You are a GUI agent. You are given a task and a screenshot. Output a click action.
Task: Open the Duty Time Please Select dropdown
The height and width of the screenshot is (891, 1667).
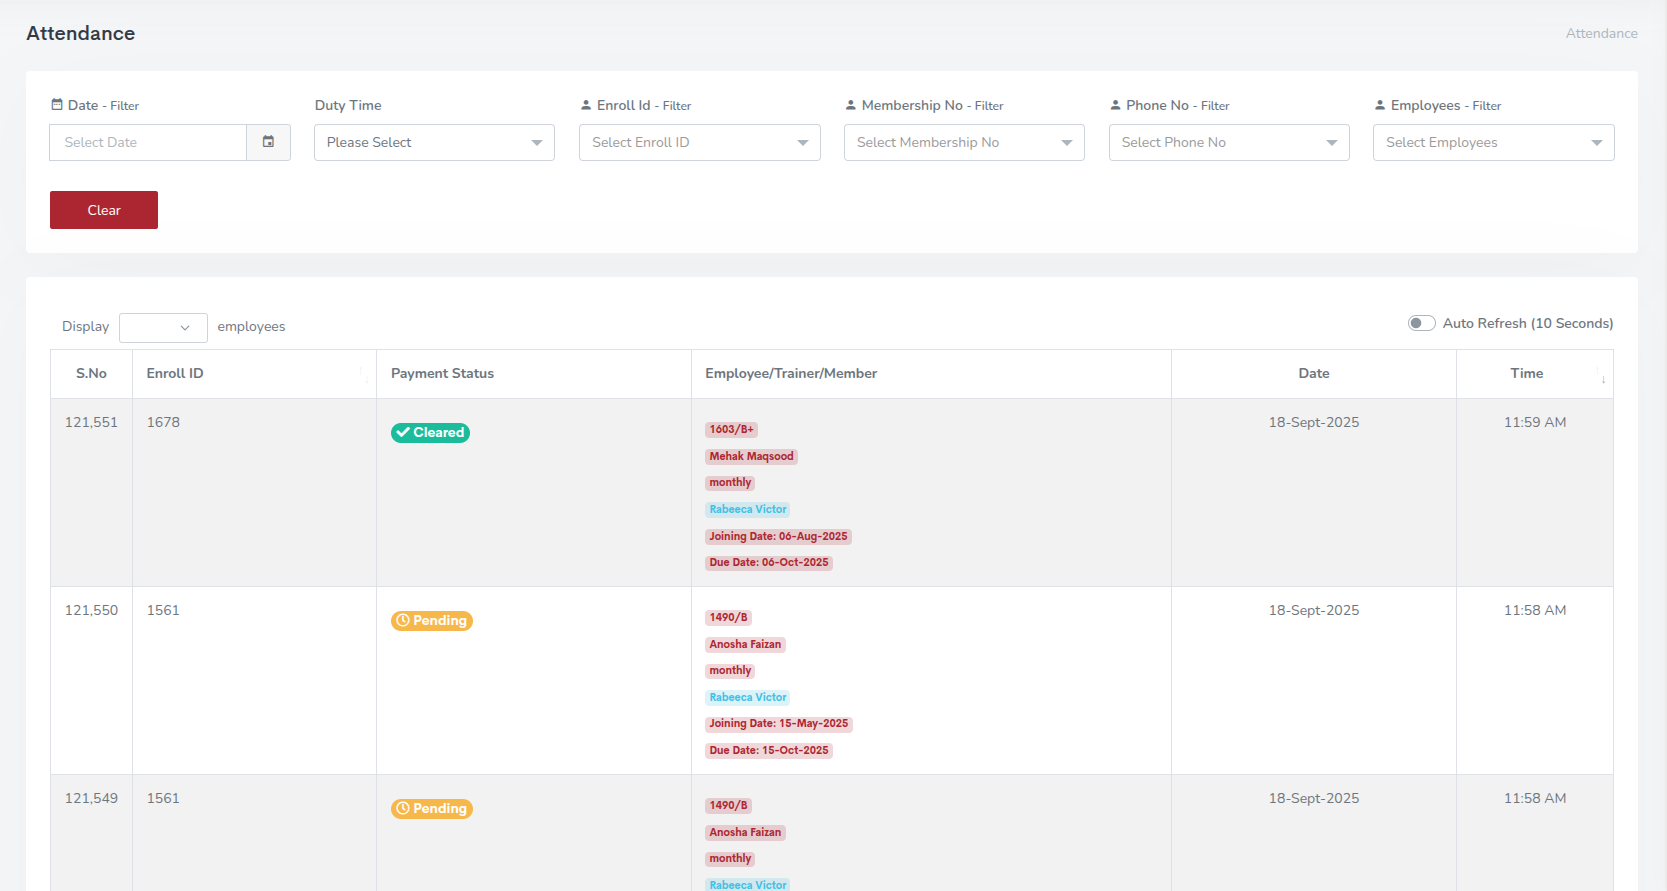434,142
